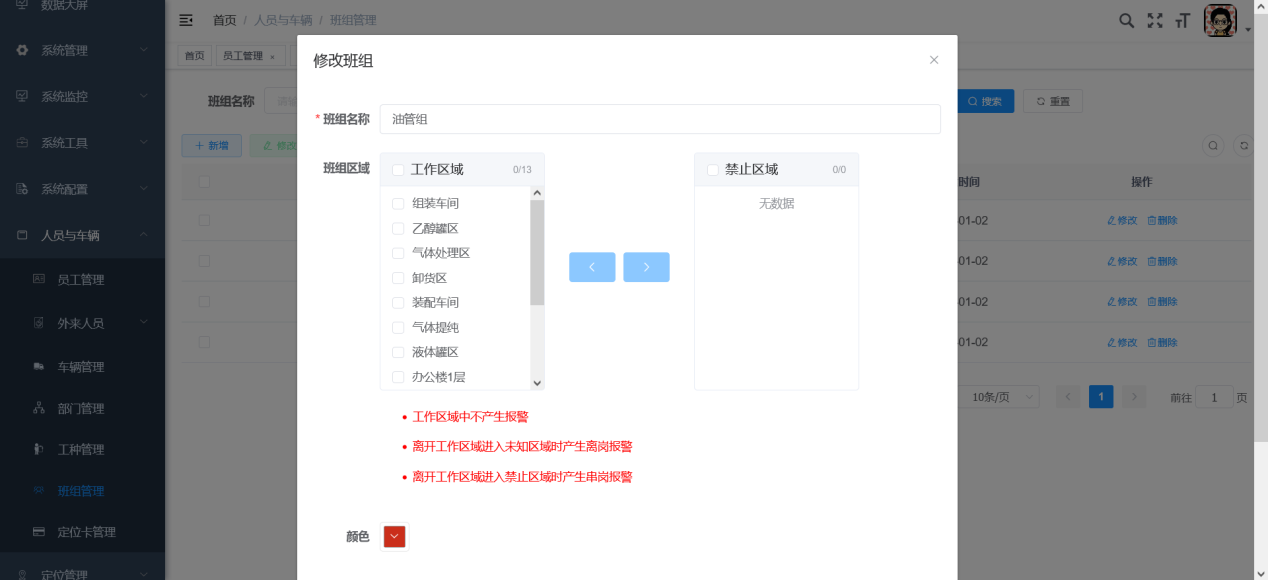Click the font size adjustment icon
The height and width of the screenshot is (580, 1268).
(1181, 20)
